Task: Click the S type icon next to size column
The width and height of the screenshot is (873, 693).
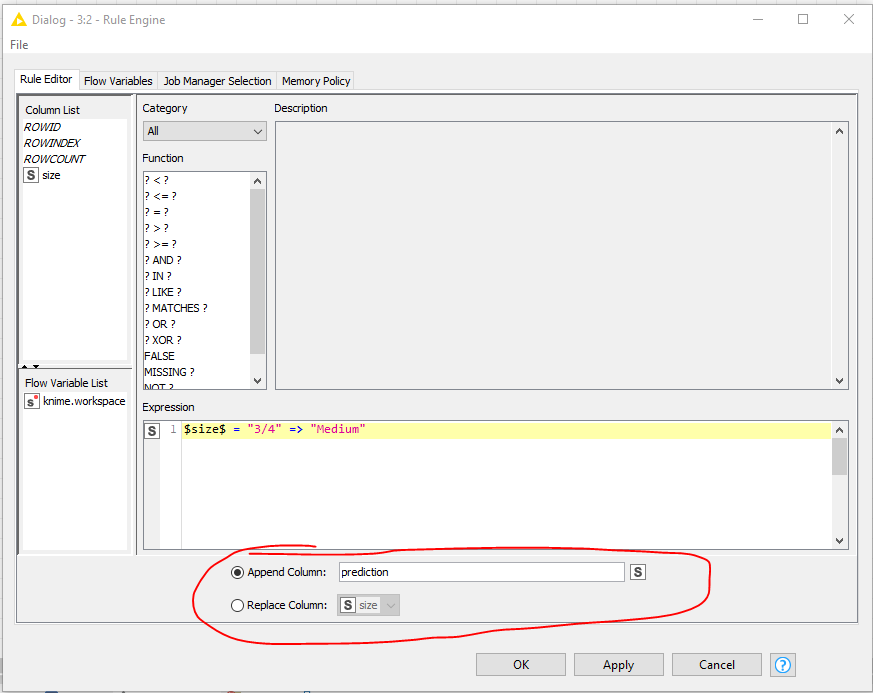Action: [30, 175]
